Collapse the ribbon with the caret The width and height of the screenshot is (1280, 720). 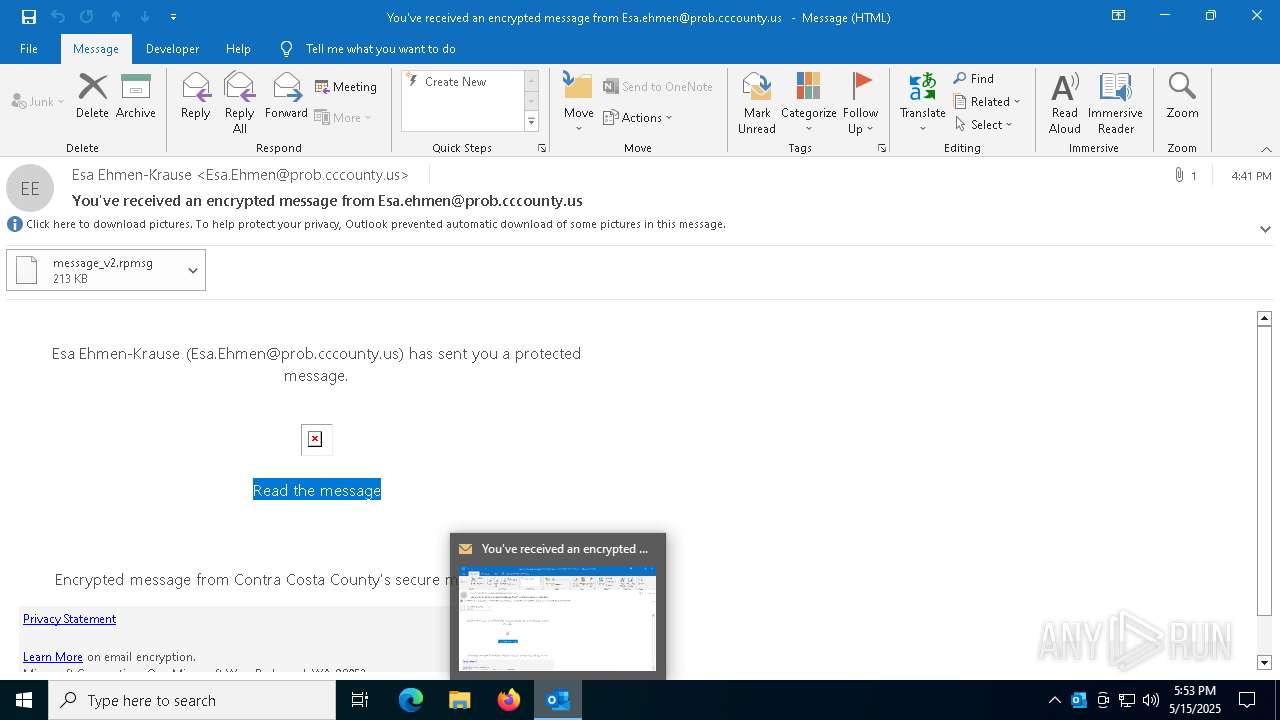(x=1266, y=149)
